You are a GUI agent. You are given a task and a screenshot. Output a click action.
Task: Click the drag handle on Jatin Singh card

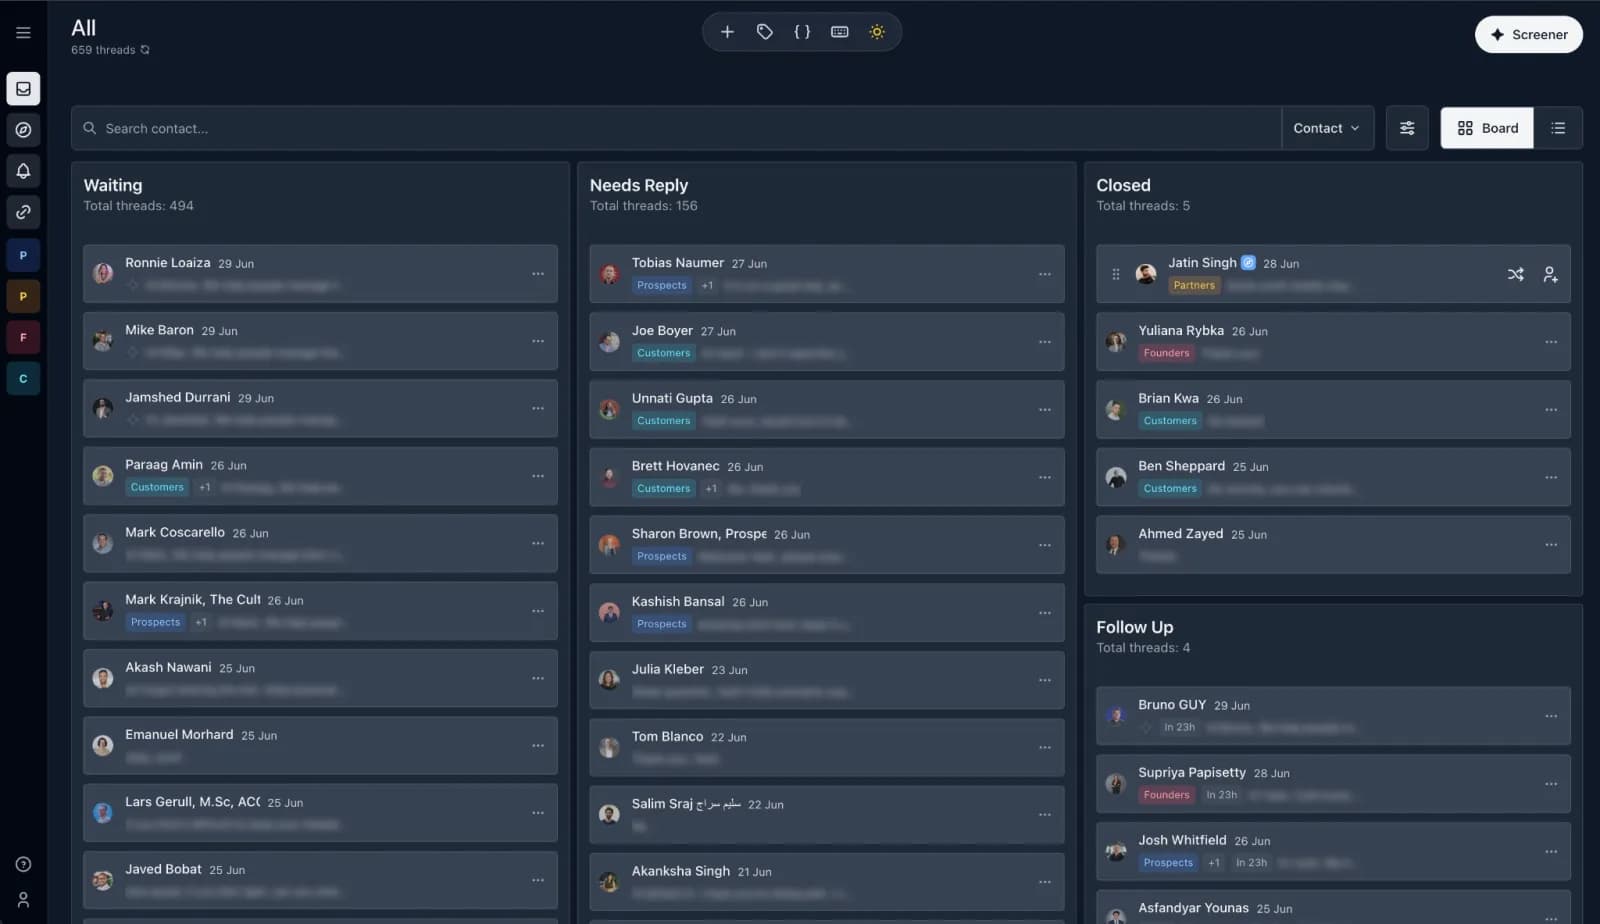click(x=1116, y=274)
